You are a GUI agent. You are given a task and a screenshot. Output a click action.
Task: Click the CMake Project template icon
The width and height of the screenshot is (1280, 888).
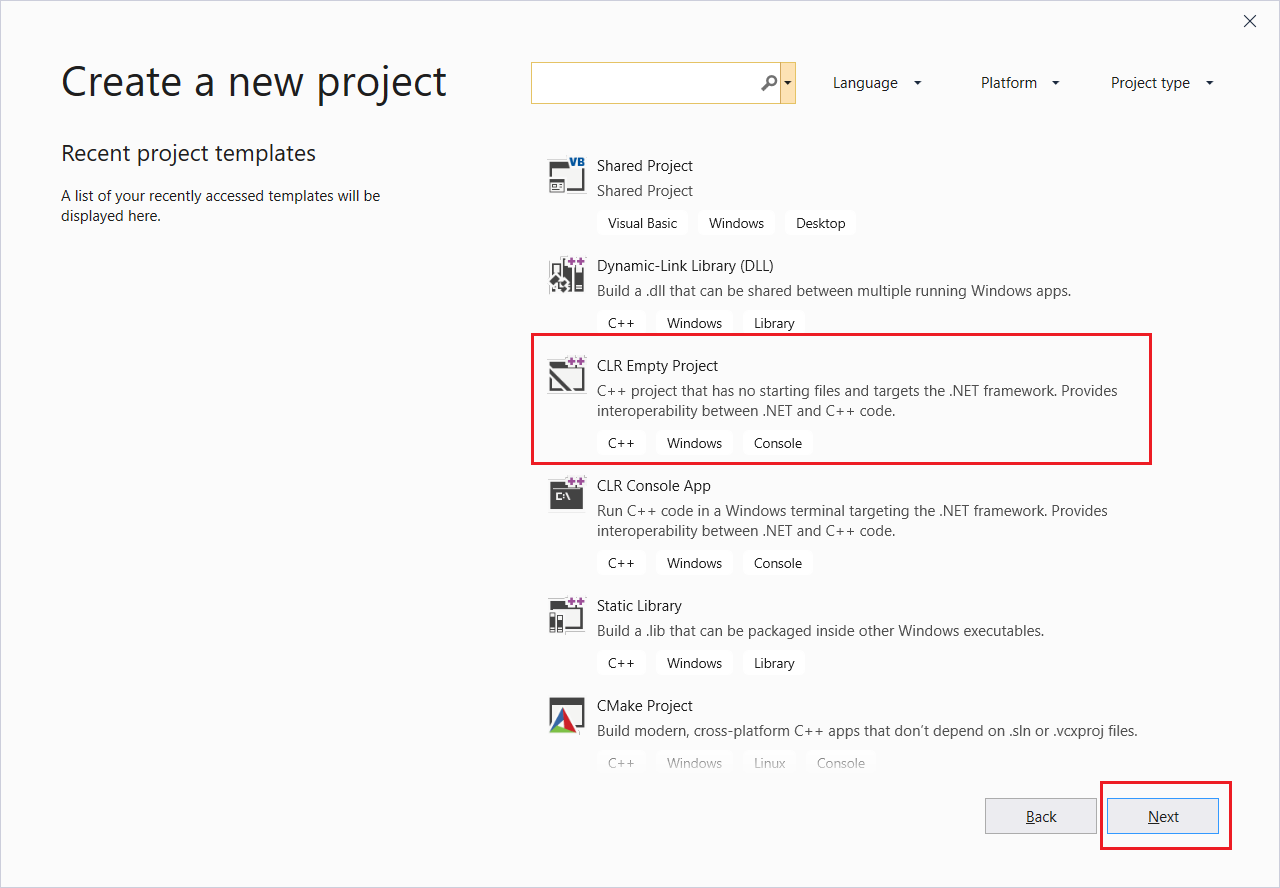click(x=566, y=715)
